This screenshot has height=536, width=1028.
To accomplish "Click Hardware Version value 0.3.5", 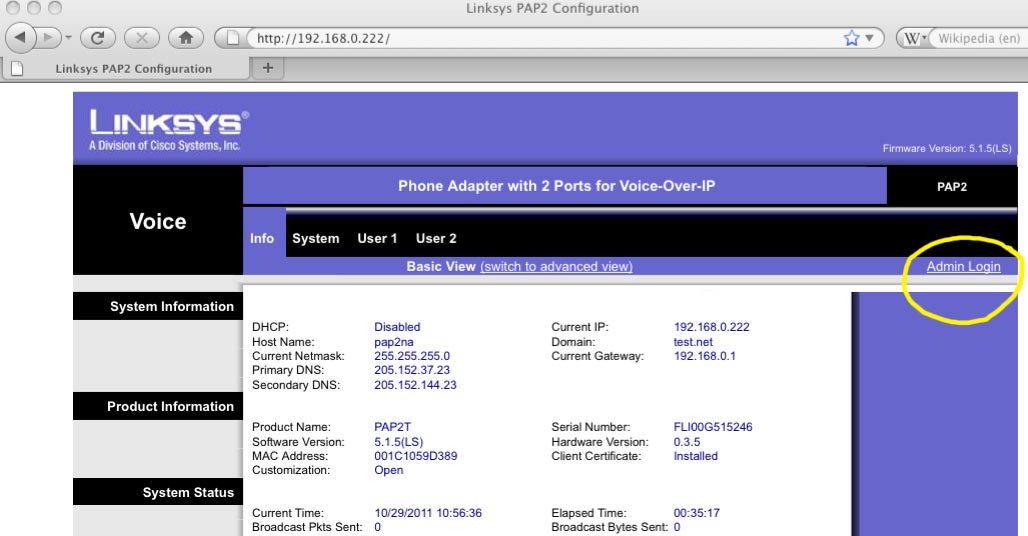I will [x=686, y=442].
